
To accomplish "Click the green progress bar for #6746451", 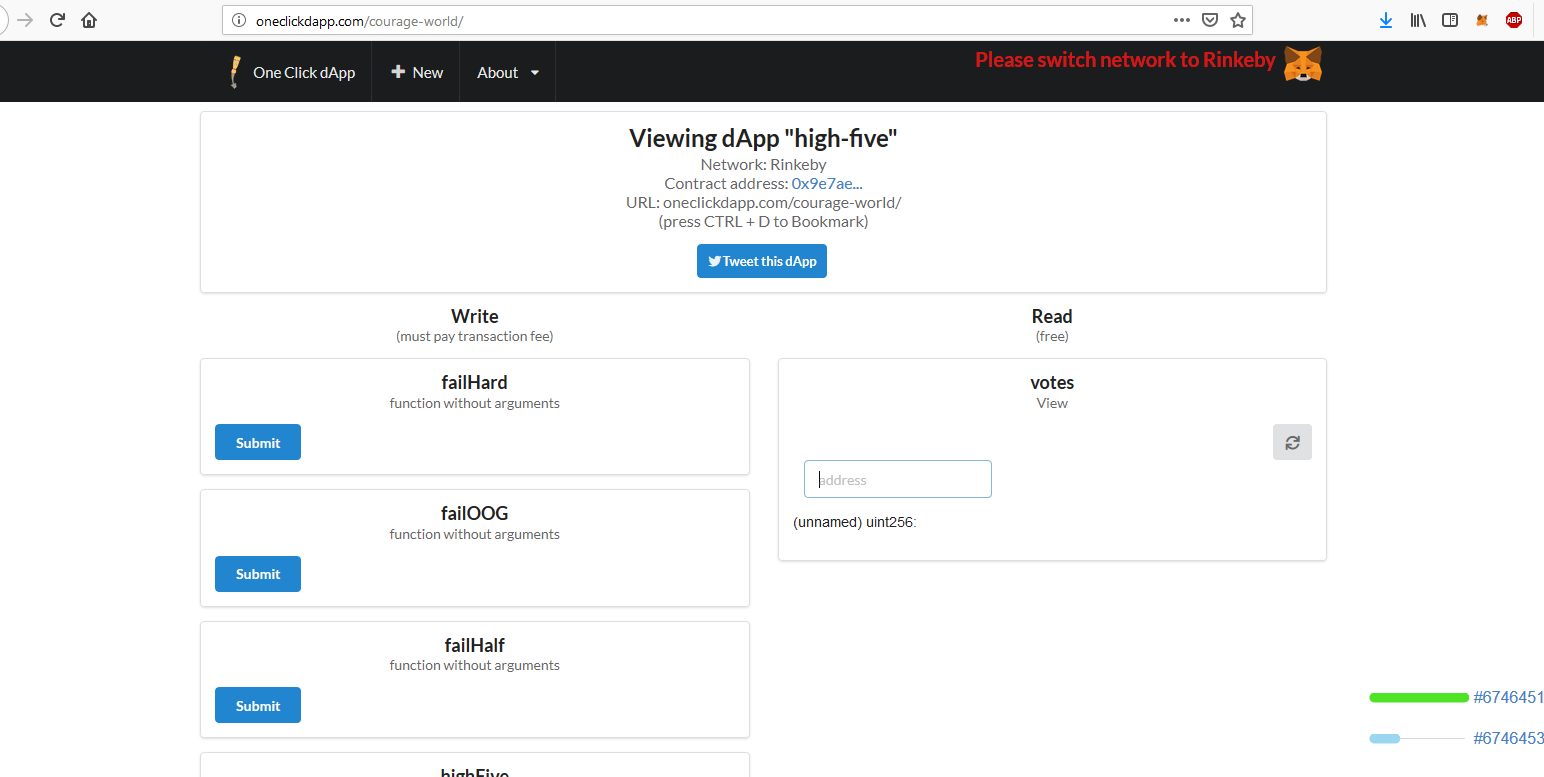I will [x=1419, y=697].
